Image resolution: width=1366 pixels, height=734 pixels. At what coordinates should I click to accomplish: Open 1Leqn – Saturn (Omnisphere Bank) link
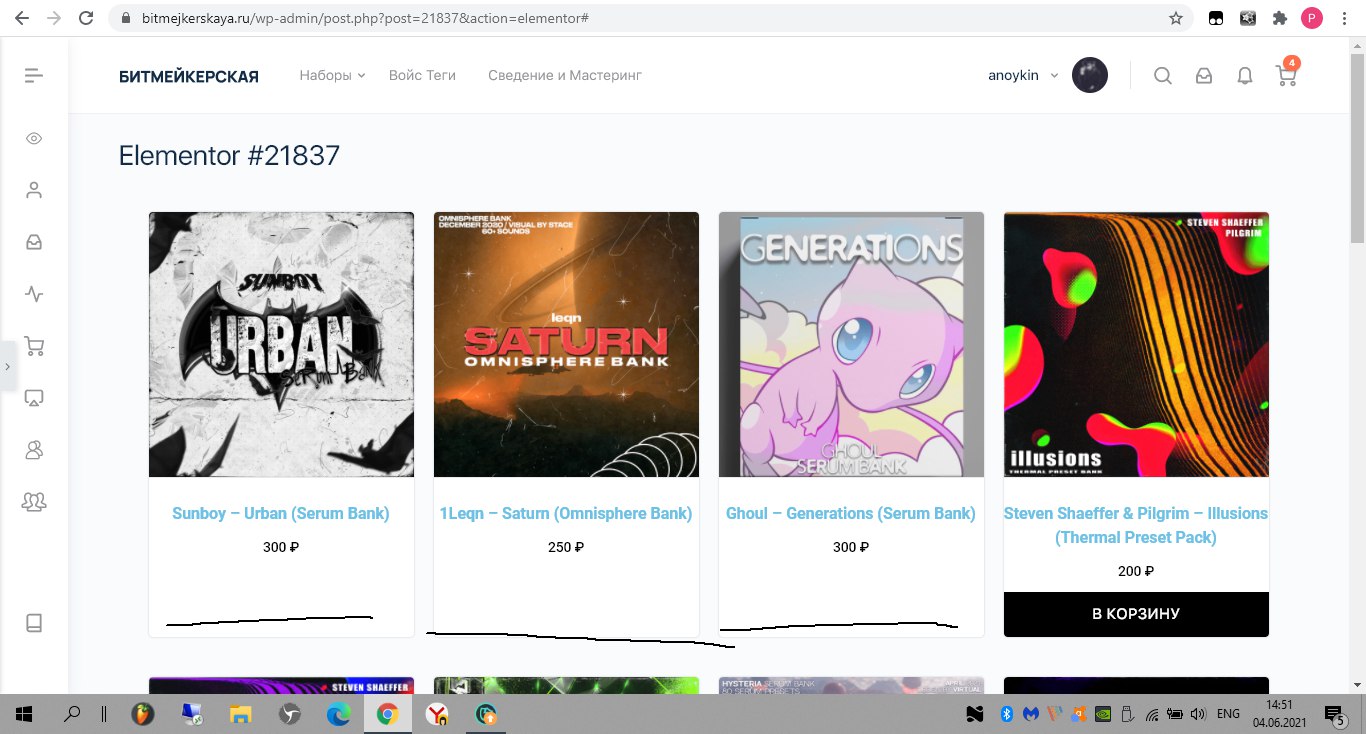(566, 513)
